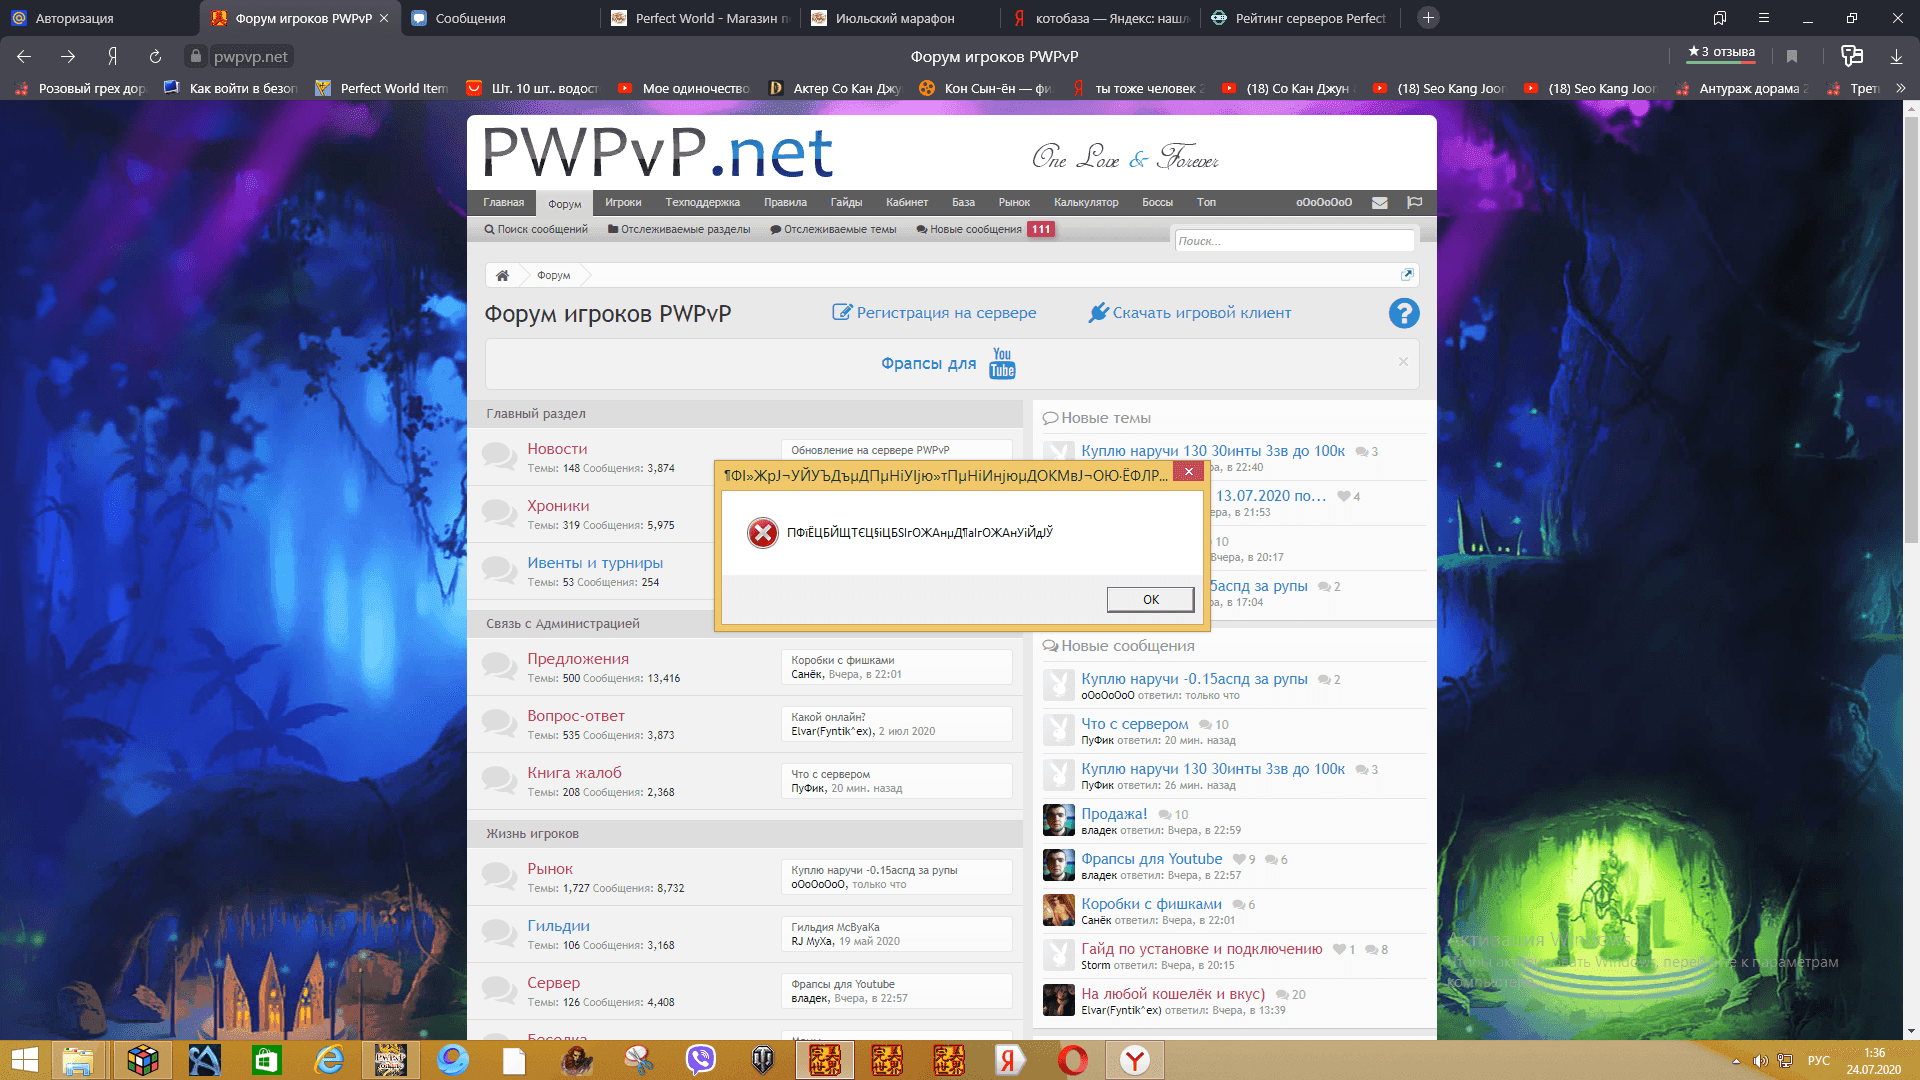Click the home icon in breadcrumb
Viewport: 1920px width, 1080px height.
point(502,275)
